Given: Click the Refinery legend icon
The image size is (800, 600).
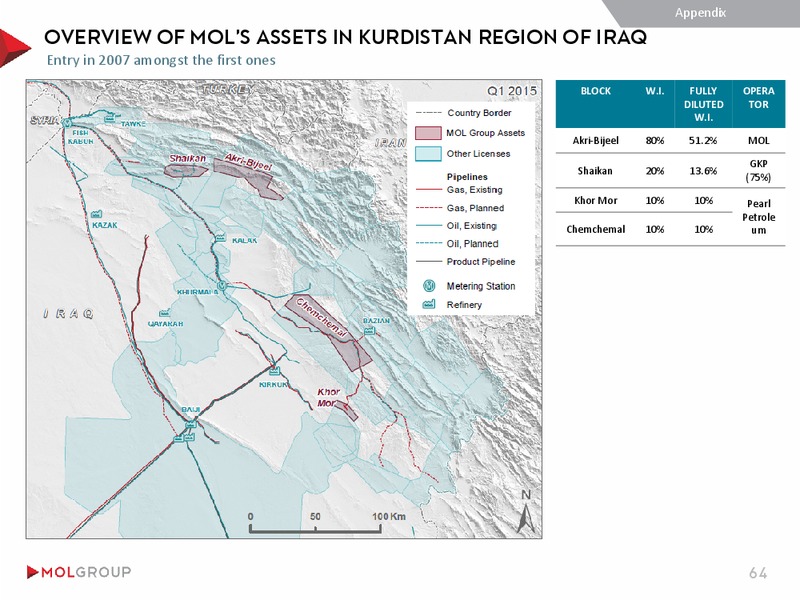Looking at the screenshot, I should coord(429,304).
